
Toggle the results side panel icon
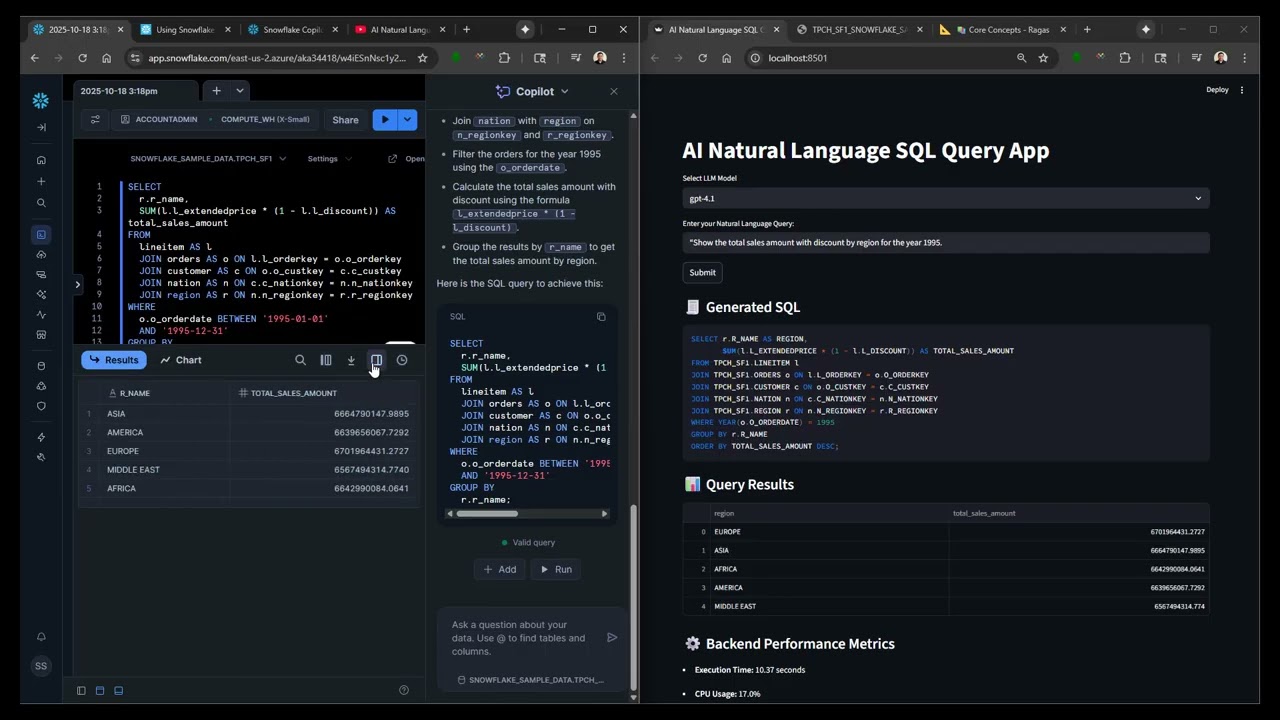tap(376, 360)
